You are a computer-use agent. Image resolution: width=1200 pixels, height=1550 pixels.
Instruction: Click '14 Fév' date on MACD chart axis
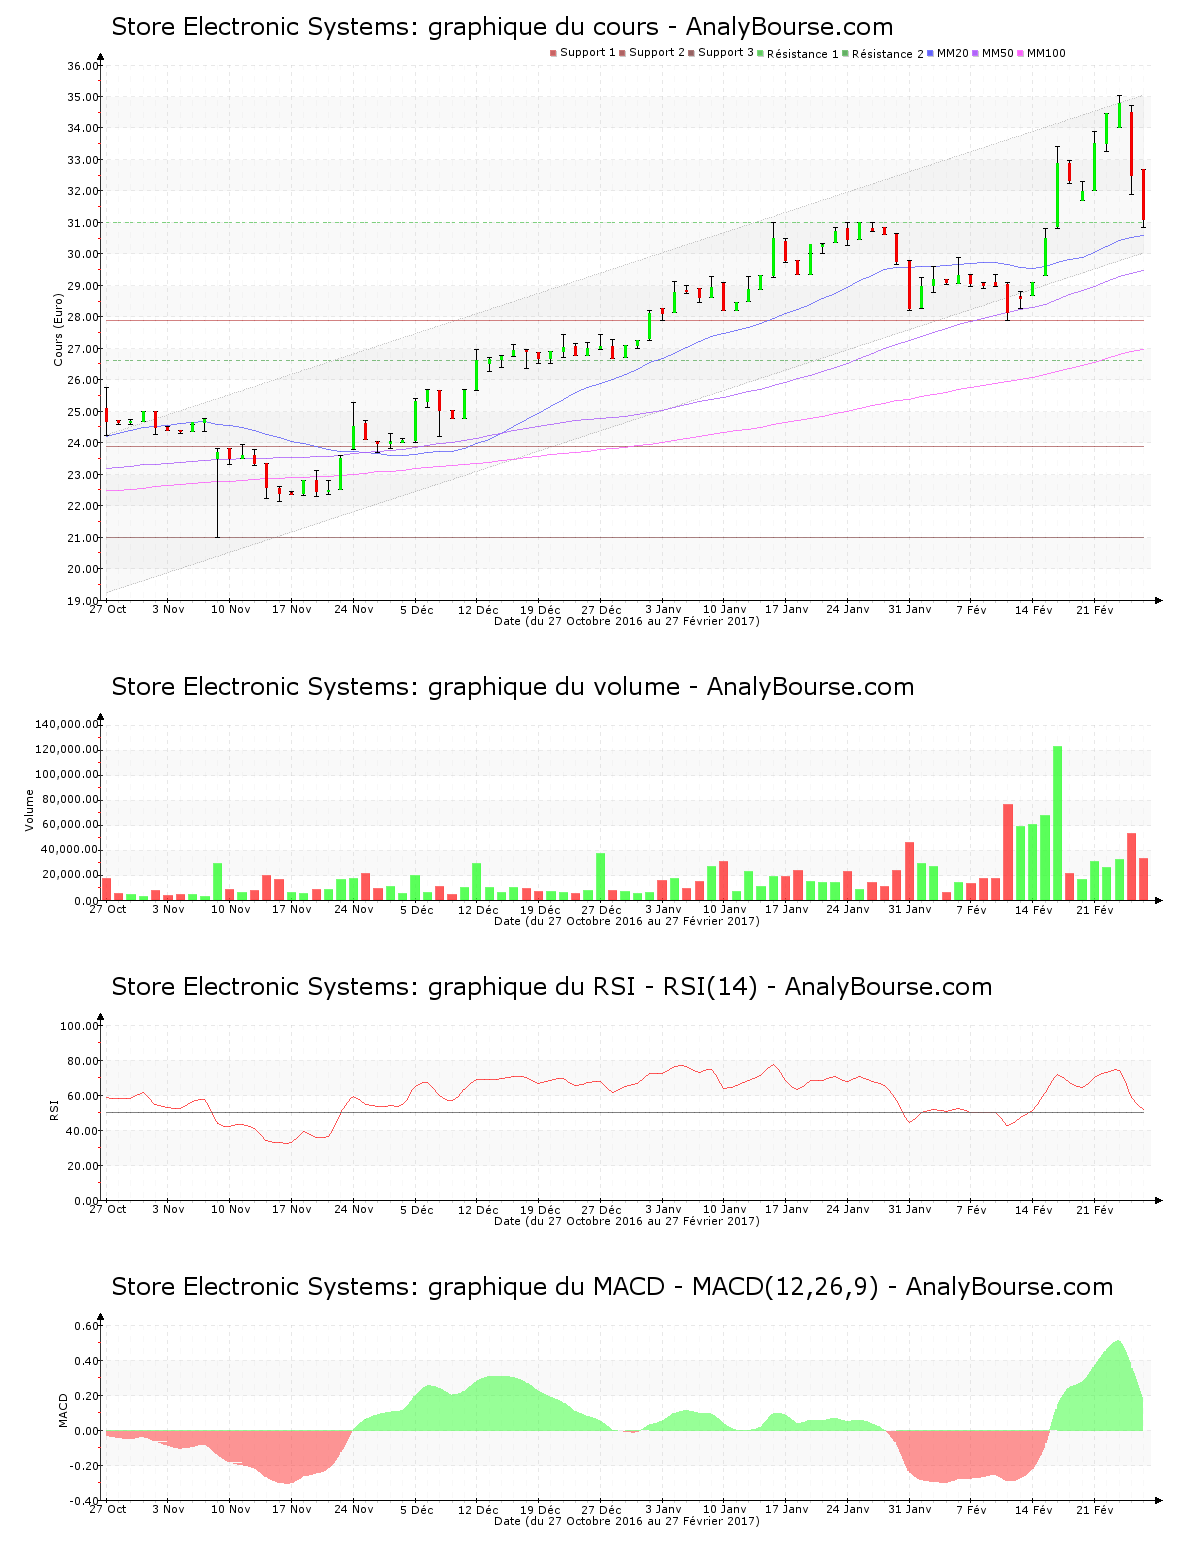[1033, 1509]
